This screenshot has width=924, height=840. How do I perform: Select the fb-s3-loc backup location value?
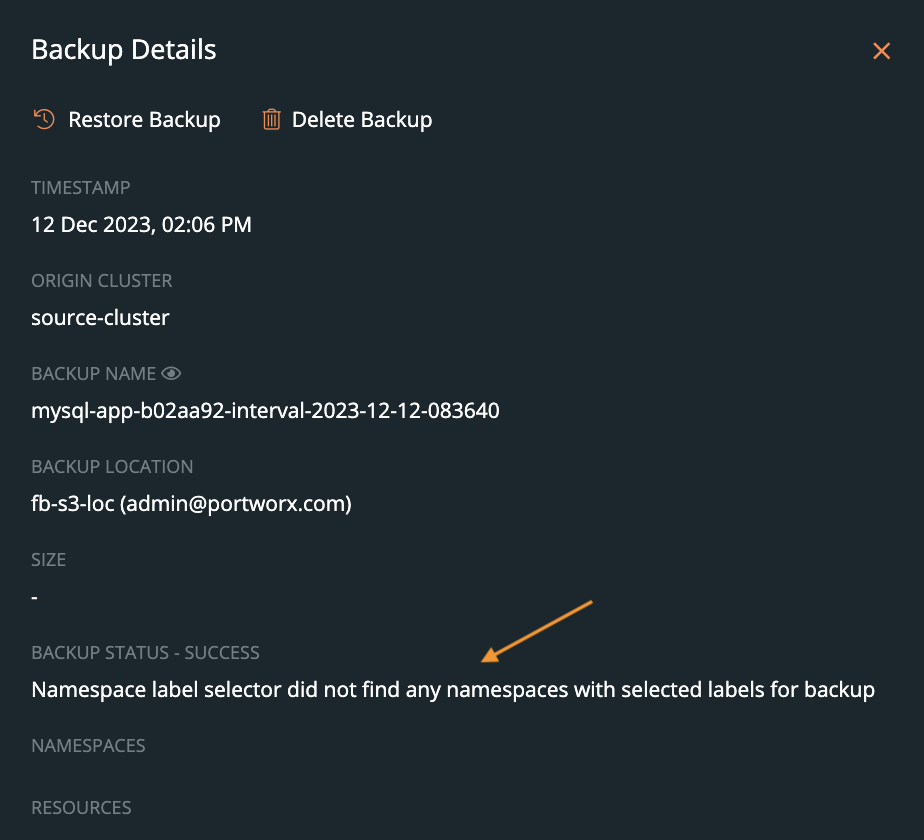(x=191, y=504)
